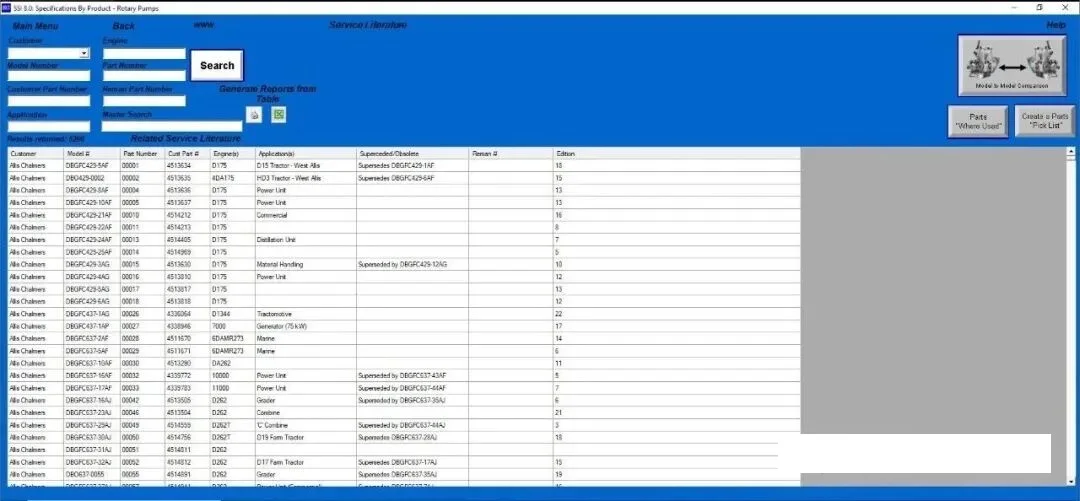This screenshot has height=501, width=1080.
Task: Click the table's vertical scrollbar up arrow
Action: [1070, 151]
